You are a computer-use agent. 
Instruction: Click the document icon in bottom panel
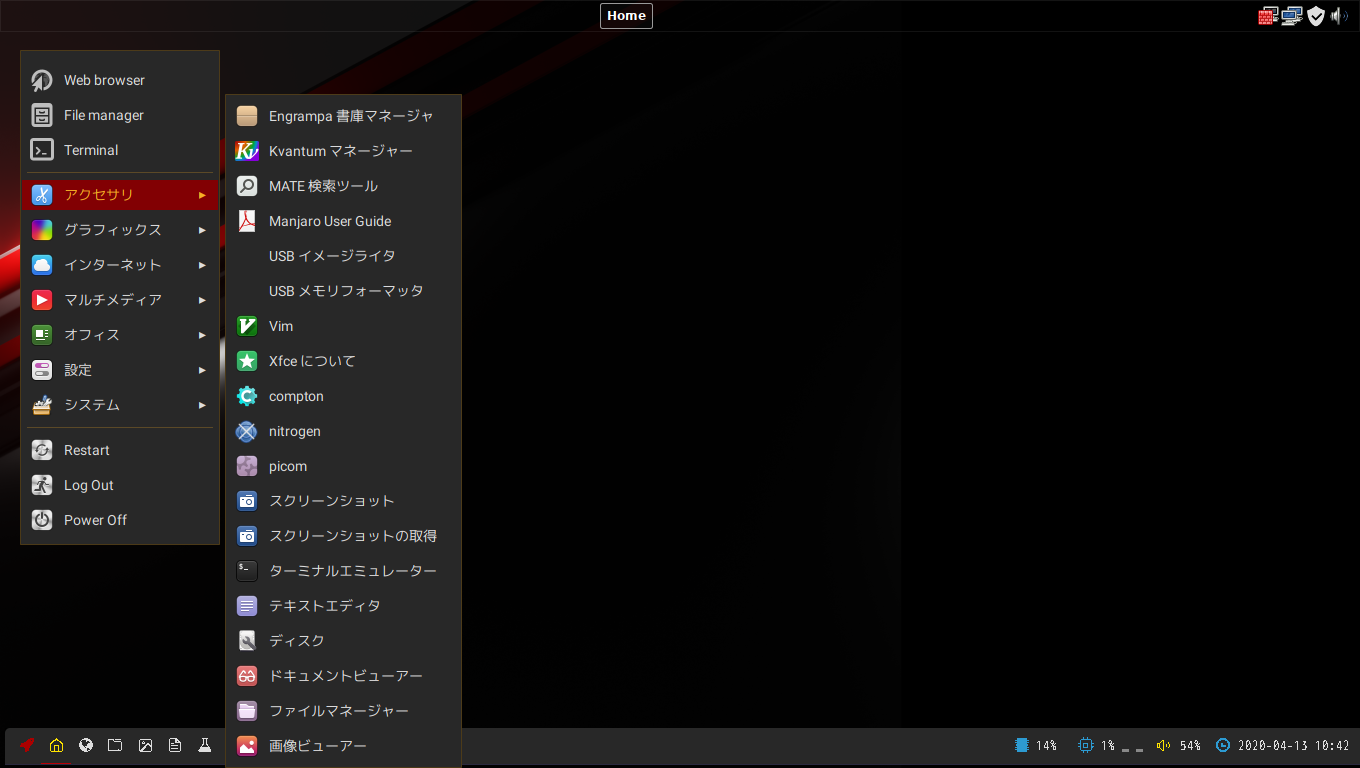coord(175,745)
